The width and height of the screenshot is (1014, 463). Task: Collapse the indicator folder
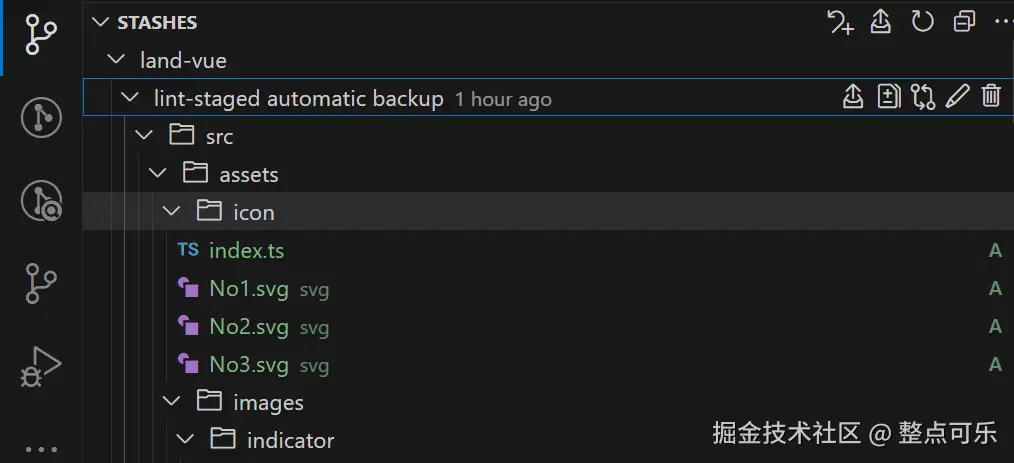pos(186,440)
